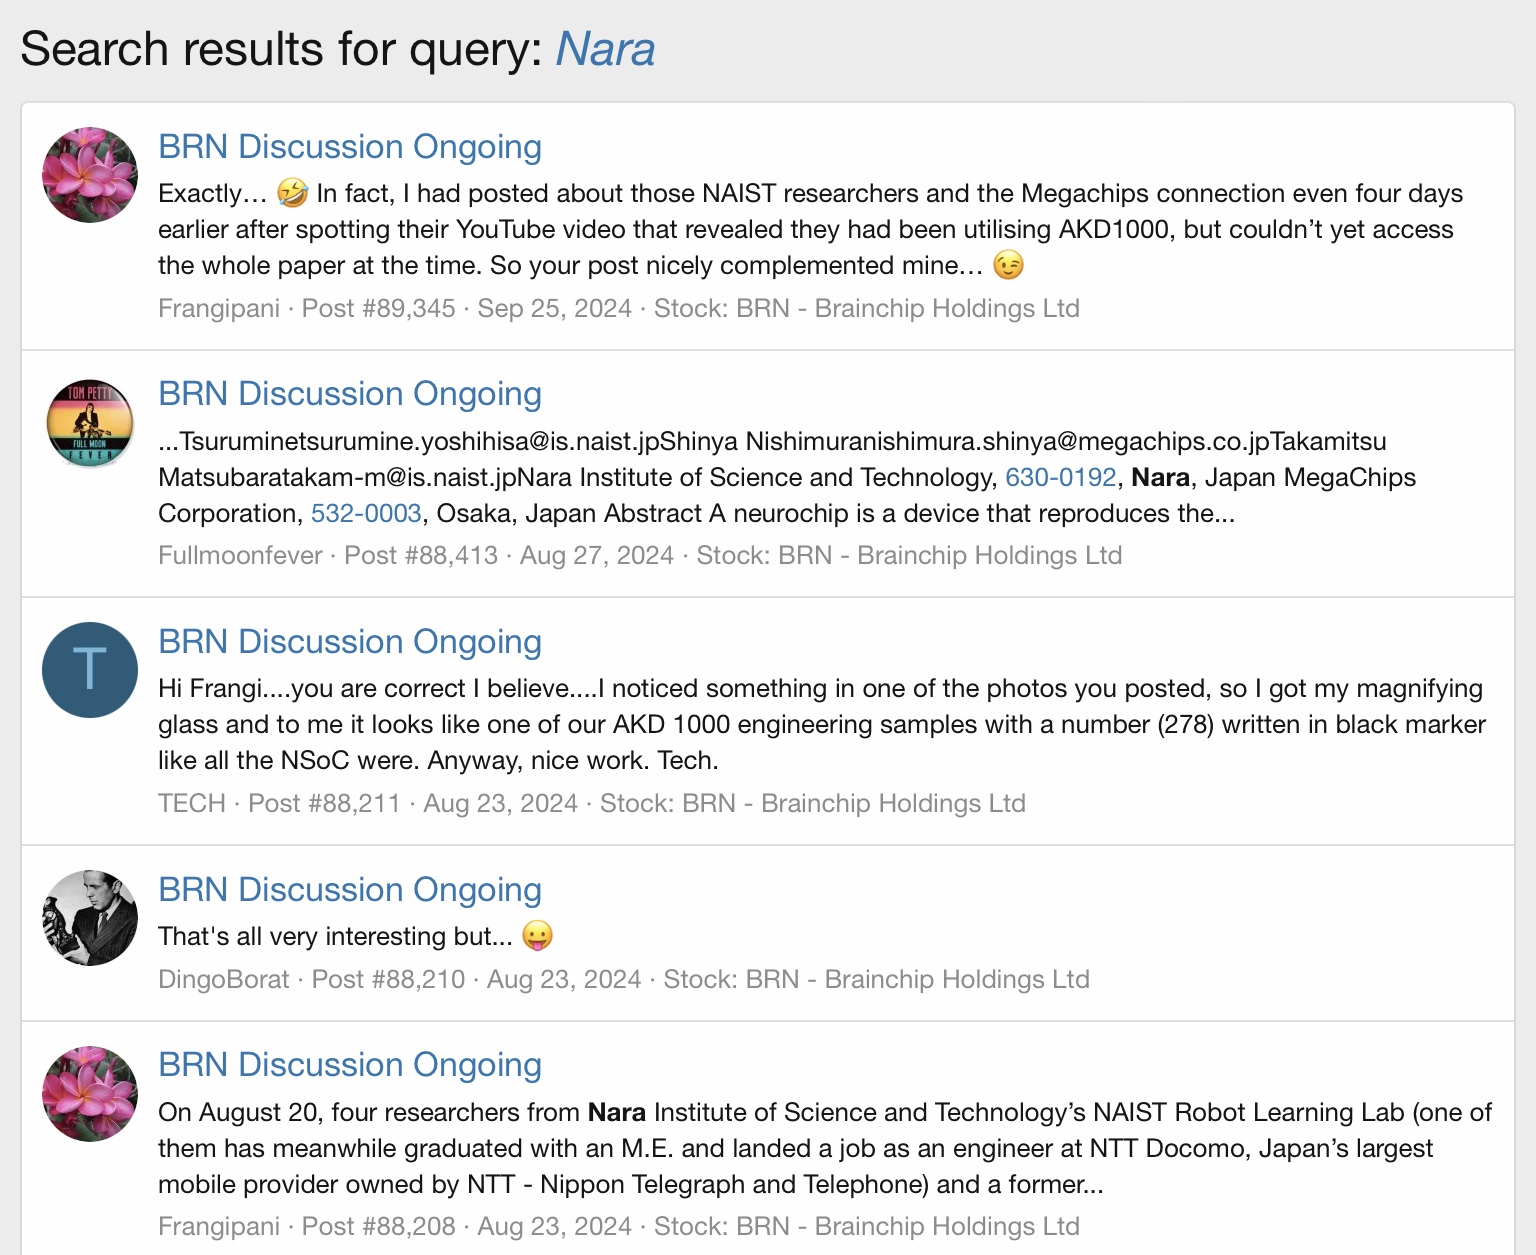Click Fullmoonfever's Tom Petty album avatar
Screen dimensions: 1536x1255
click(90, 423)
